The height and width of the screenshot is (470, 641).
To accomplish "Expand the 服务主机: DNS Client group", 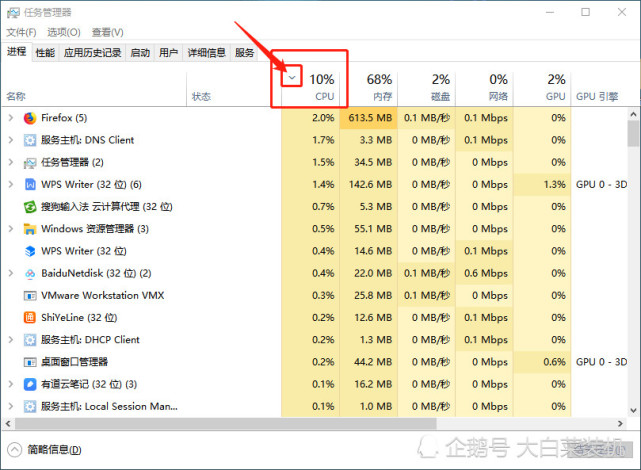I will (x=11, y=140).
